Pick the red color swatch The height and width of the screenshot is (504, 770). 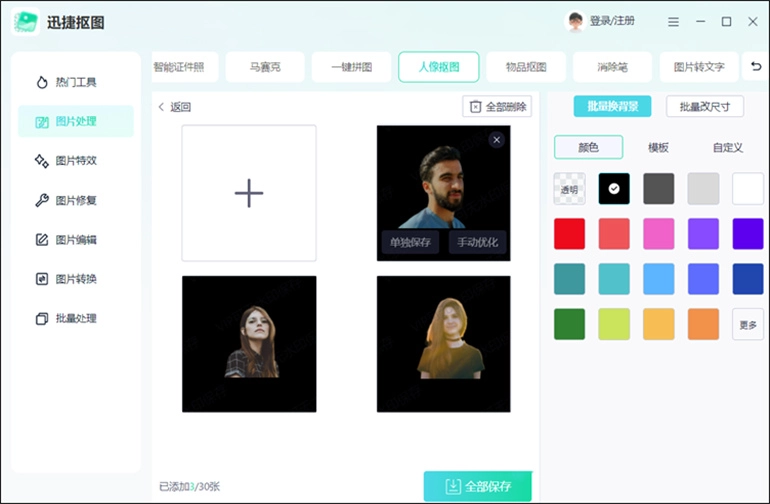(570, 234)
